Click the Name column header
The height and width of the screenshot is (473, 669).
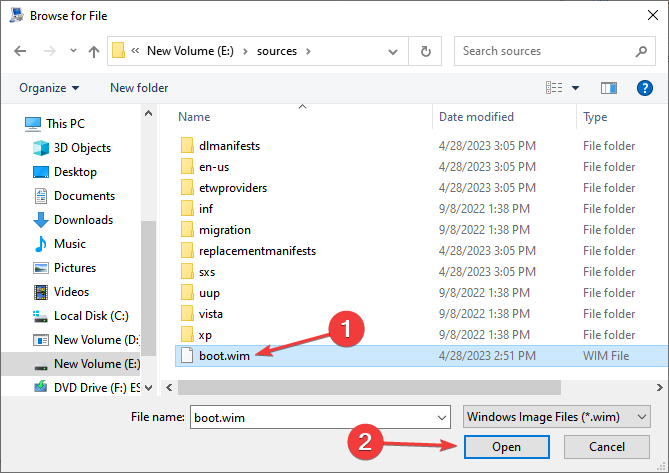click(194, 117)
